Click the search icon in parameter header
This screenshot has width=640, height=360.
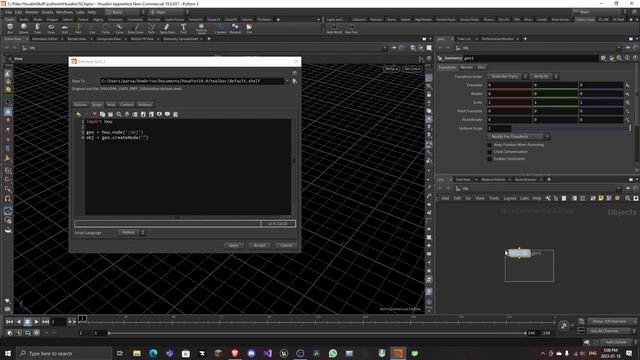(620, 58)
